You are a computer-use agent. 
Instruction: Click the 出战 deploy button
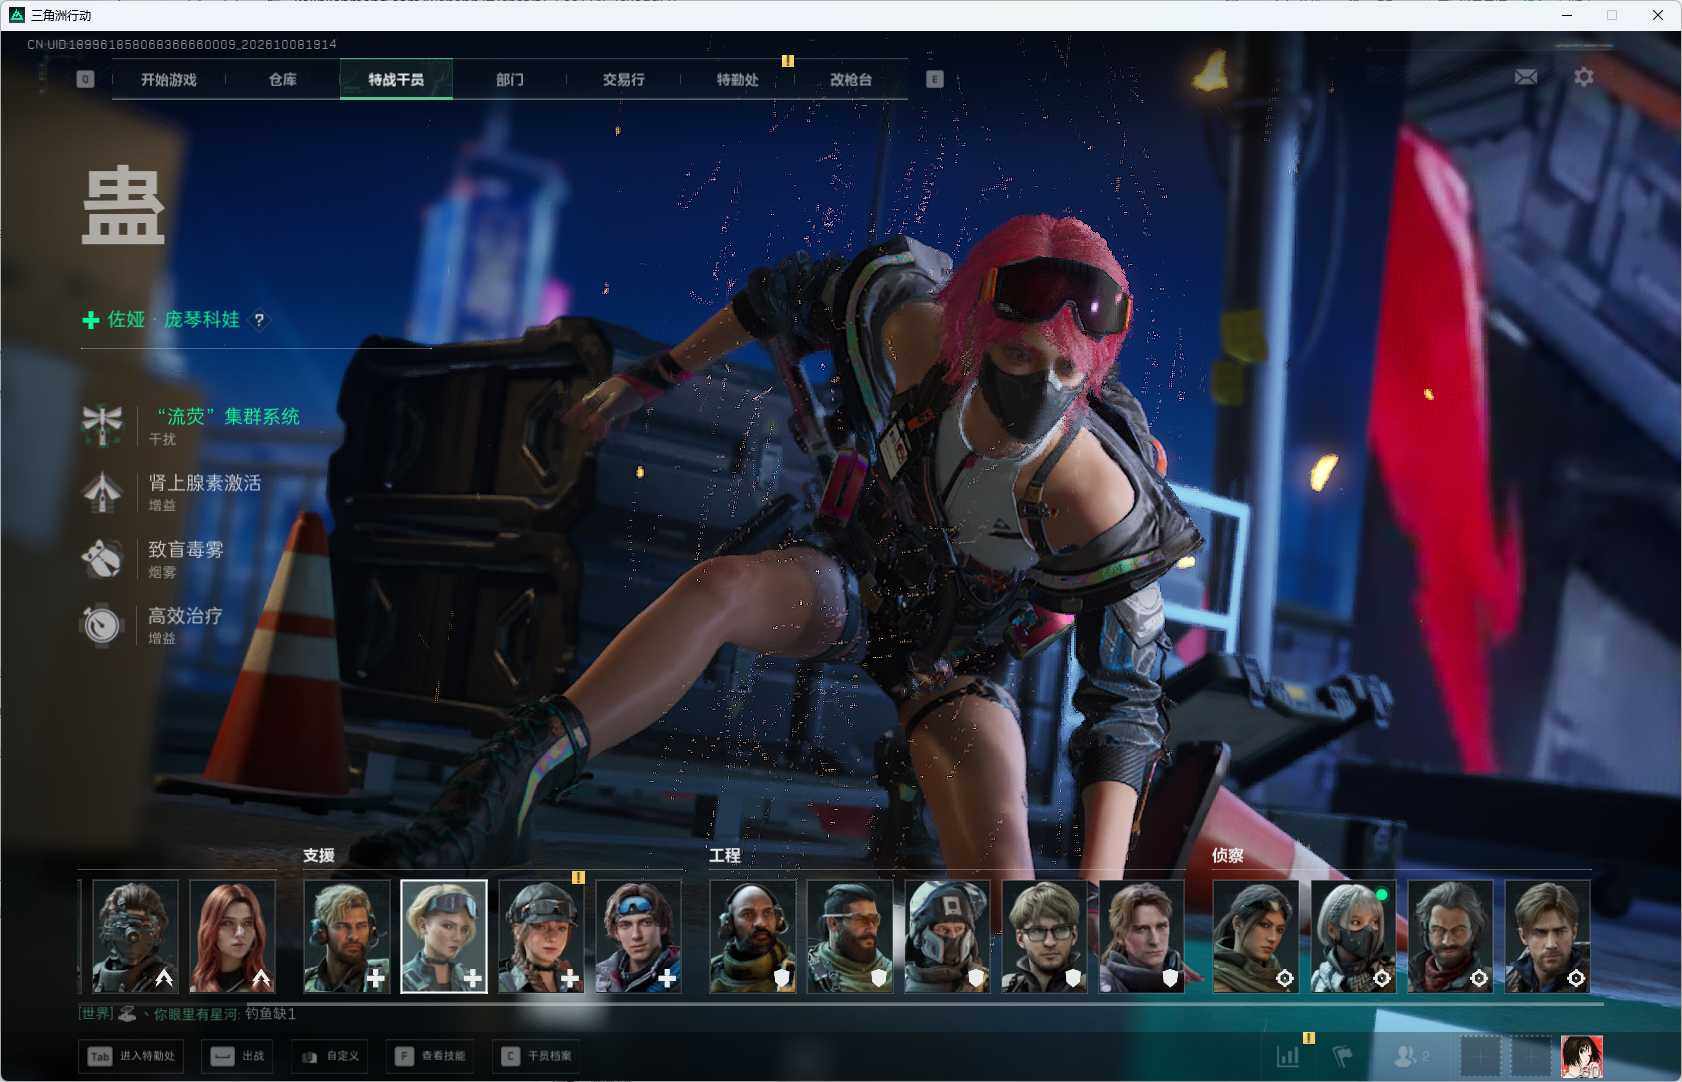coord(238,1056)
